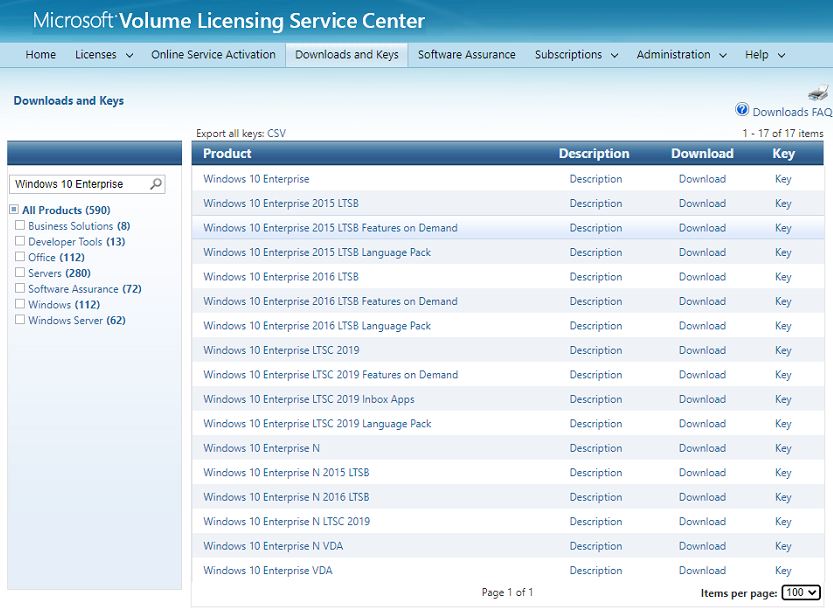Open the Licenses menu dropdown
Viewport: 833px width, 616px height.
tap(104, 55)
